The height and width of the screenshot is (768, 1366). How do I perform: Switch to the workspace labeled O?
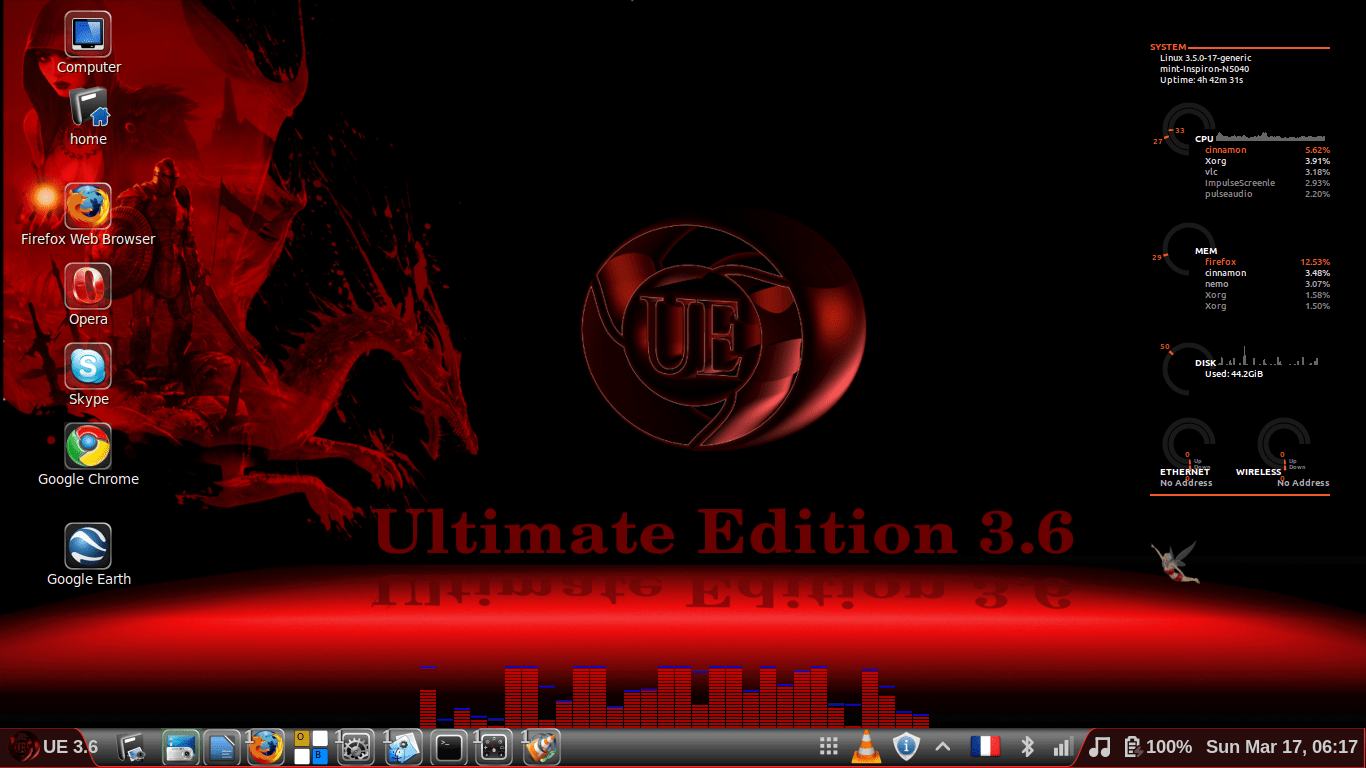click(x=301, y=738)
